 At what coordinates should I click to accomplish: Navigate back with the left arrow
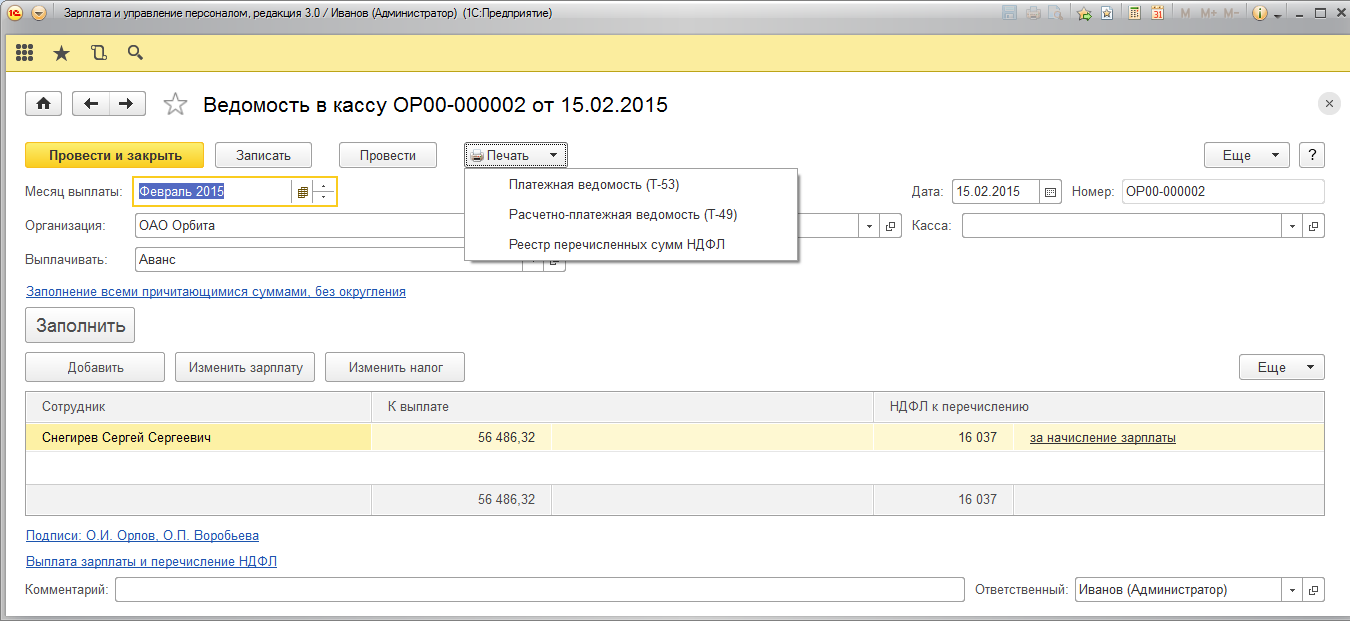coord(91,104)
